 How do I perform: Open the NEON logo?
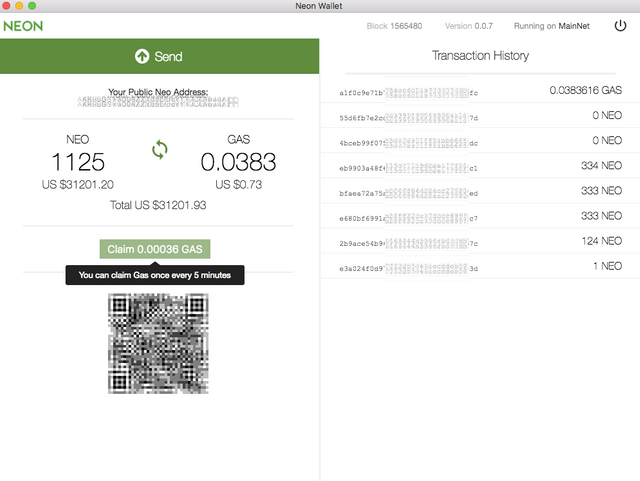click(x=23, y=26)
